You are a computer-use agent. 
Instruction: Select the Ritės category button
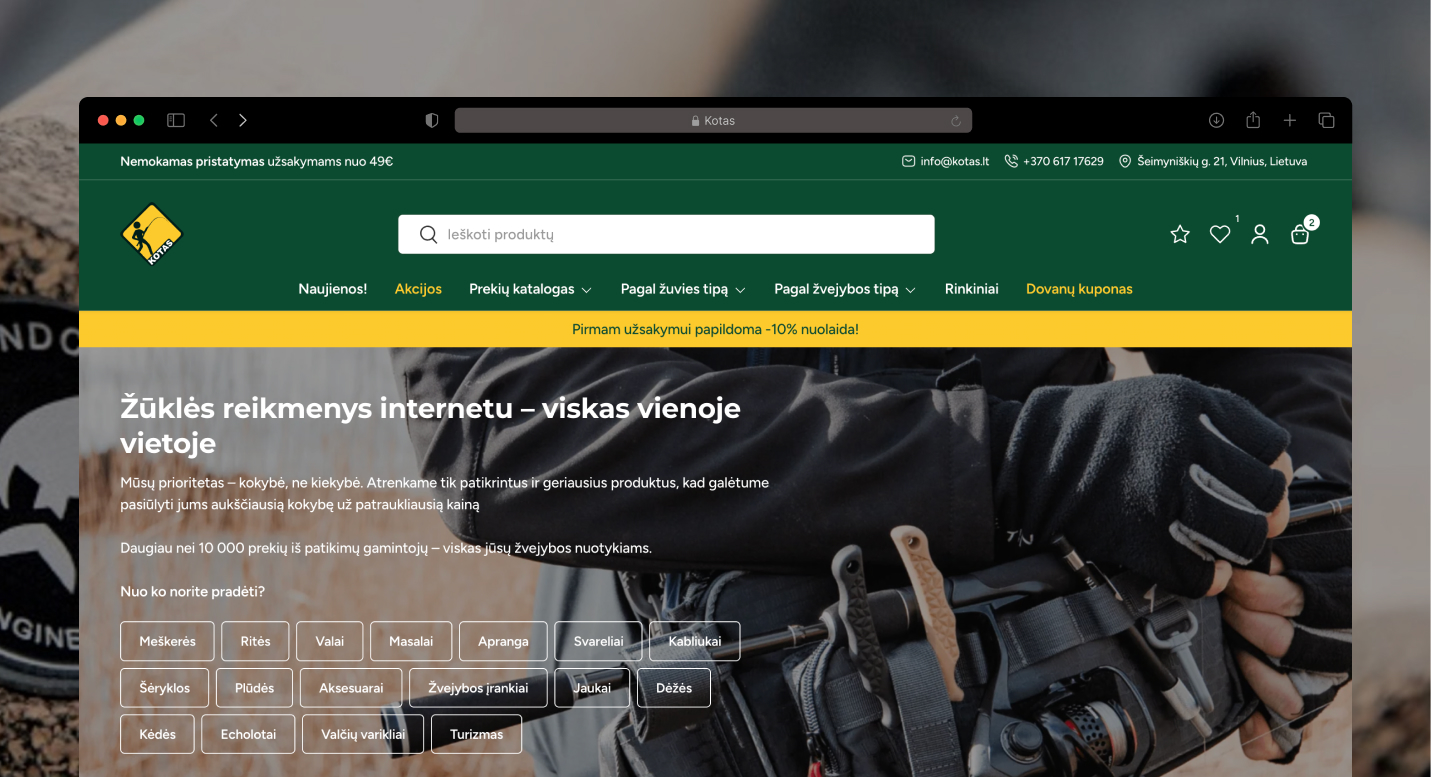pos(255,641)
